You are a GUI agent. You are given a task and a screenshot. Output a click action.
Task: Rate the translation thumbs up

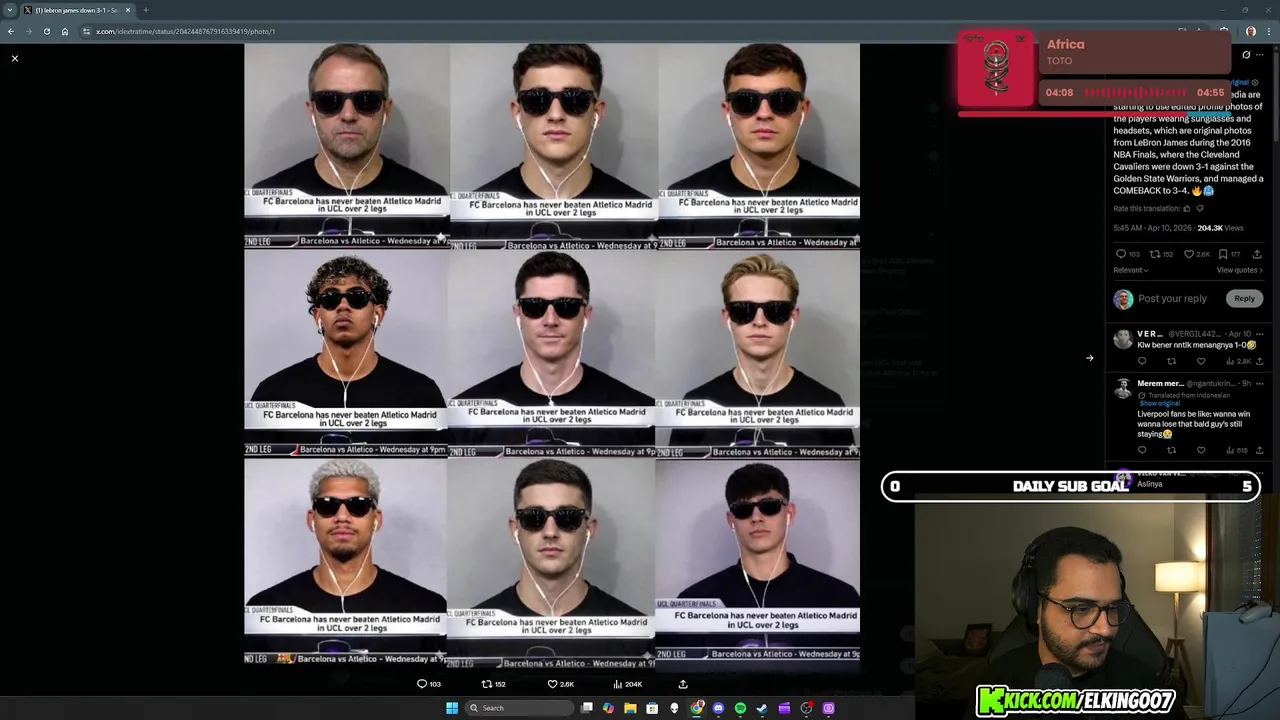(1187, 209)
